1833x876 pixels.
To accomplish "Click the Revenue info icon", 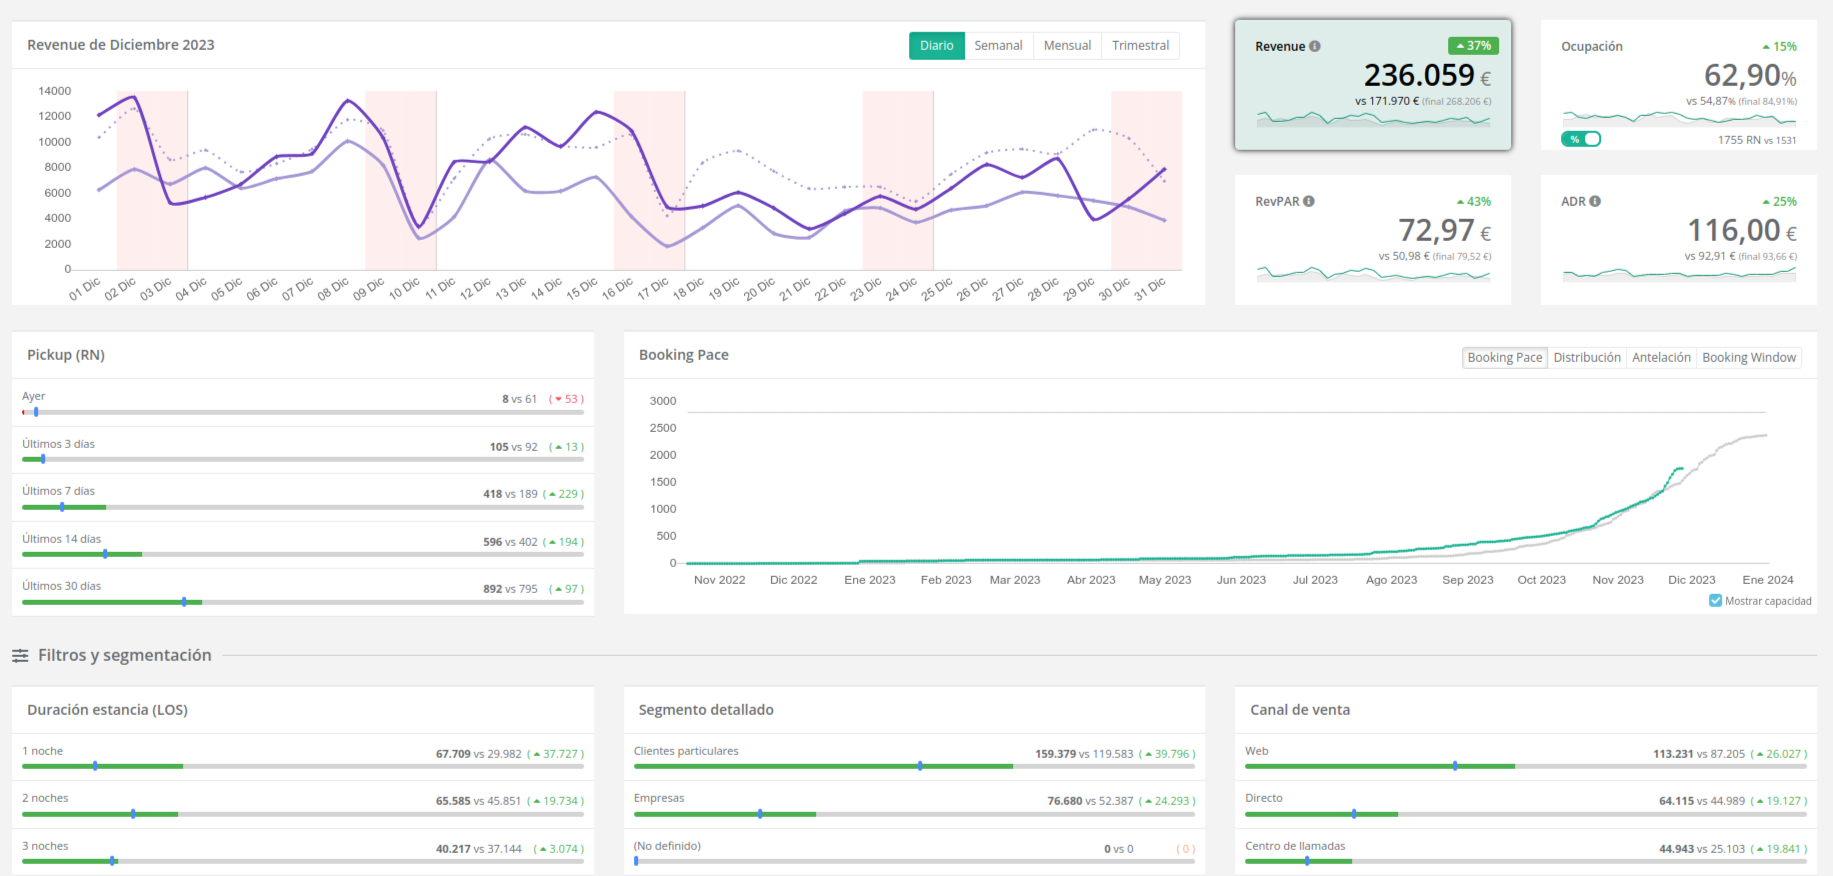I will (x=1315, y=46).
